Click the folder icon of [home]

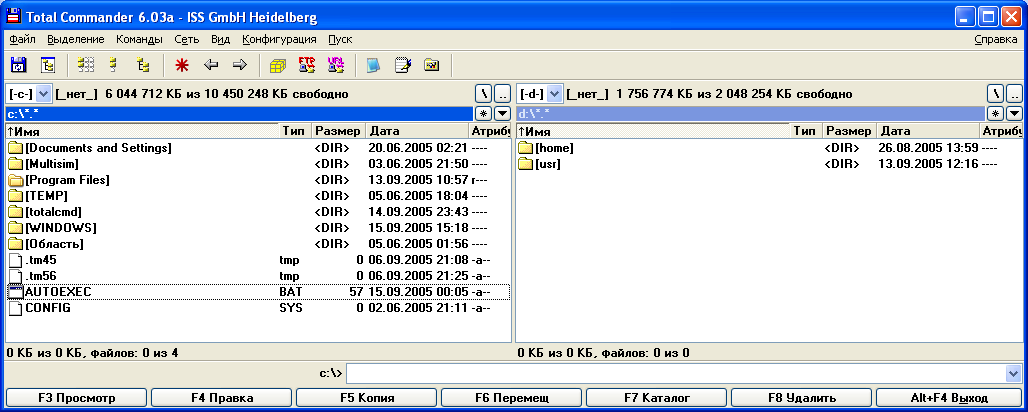click(526, 148)
